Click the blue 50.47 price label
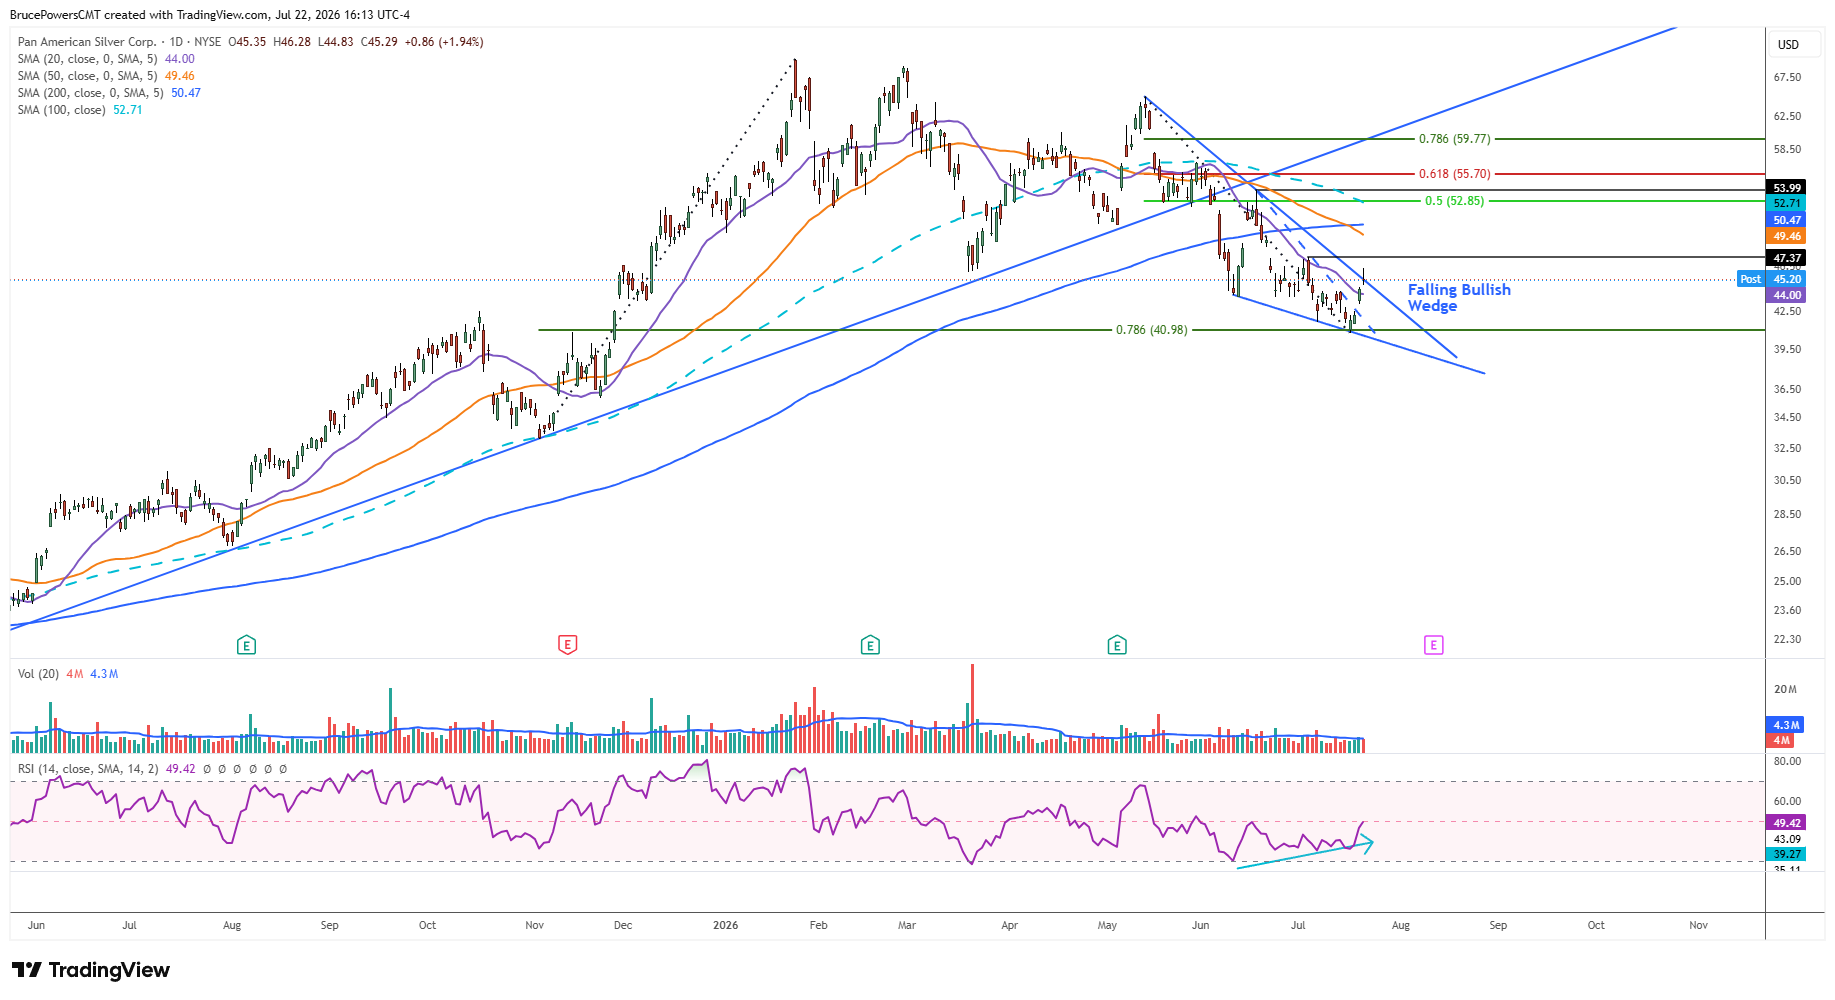The image size is (1835, 1000). coord(1787,220)
